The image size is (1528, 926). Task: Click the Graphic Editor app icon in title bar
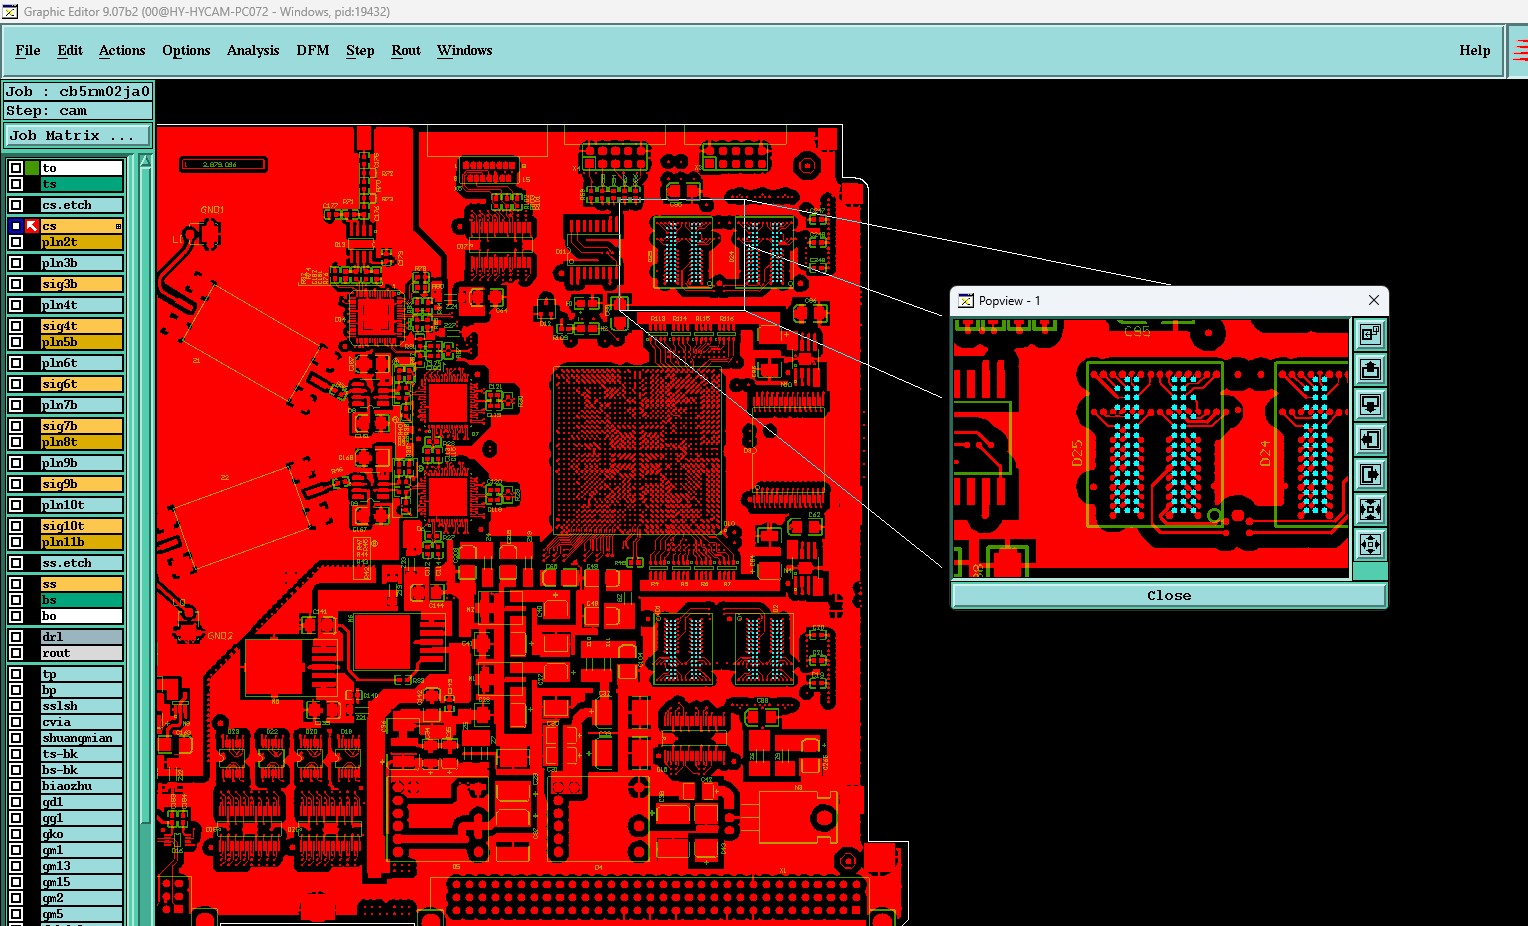click(10, 11)
